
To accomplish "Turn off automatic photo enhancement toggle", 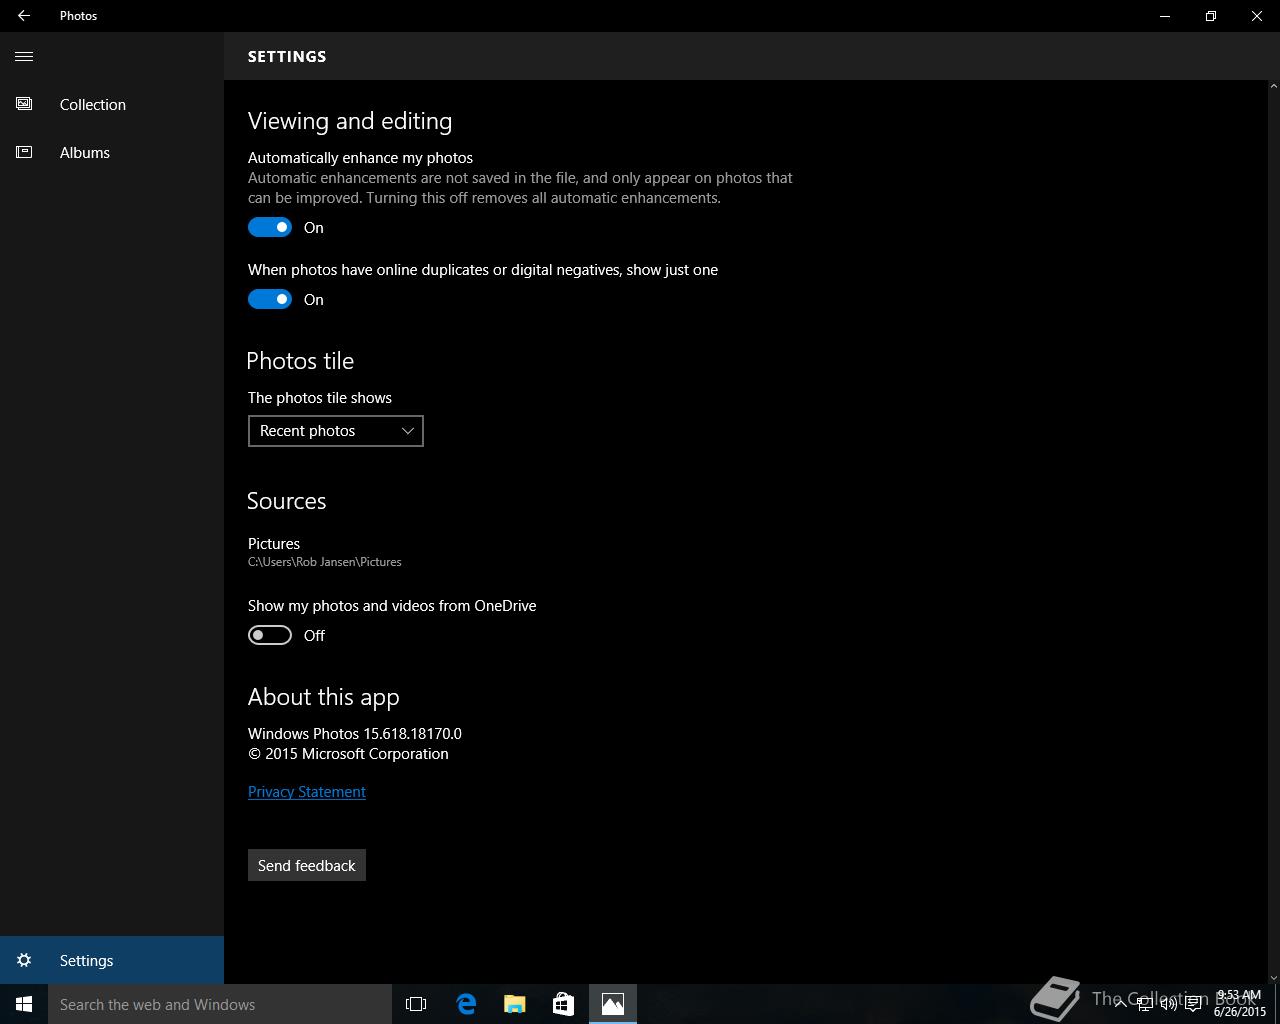I will point(270,227).
